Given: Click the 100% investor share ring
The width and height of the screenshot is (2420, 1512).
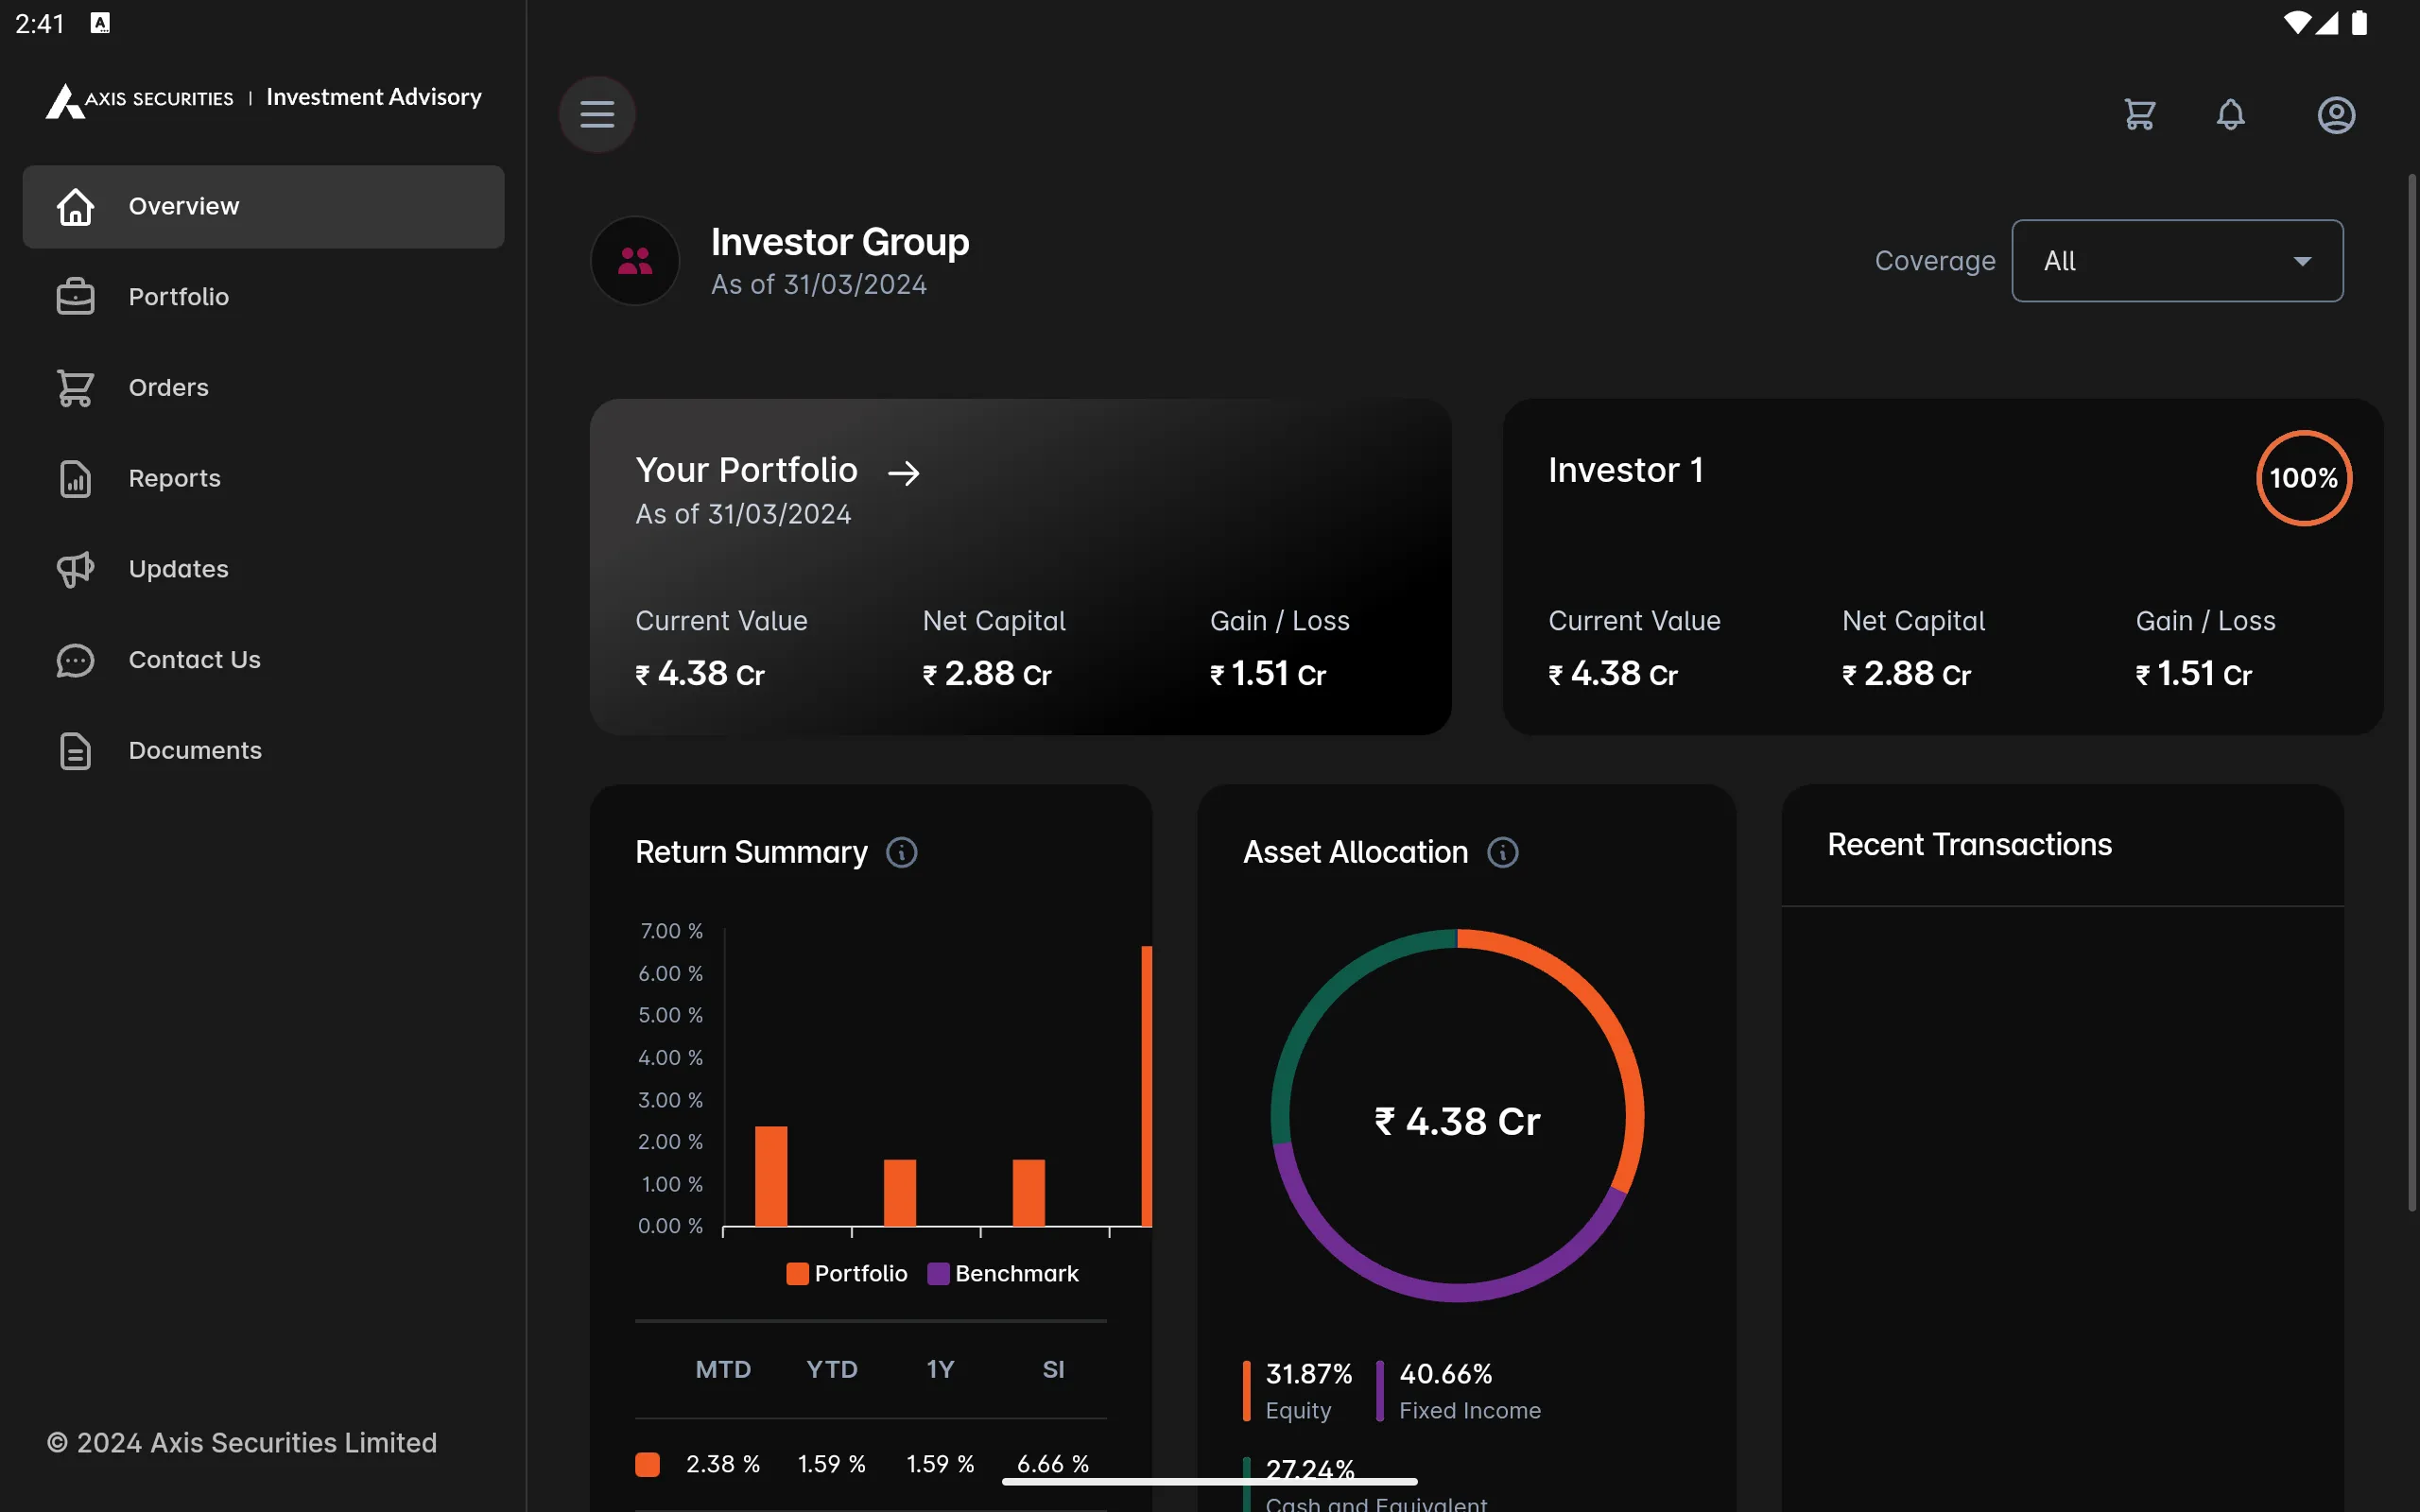Looking at the screenshot, I should click(2303, 478).
